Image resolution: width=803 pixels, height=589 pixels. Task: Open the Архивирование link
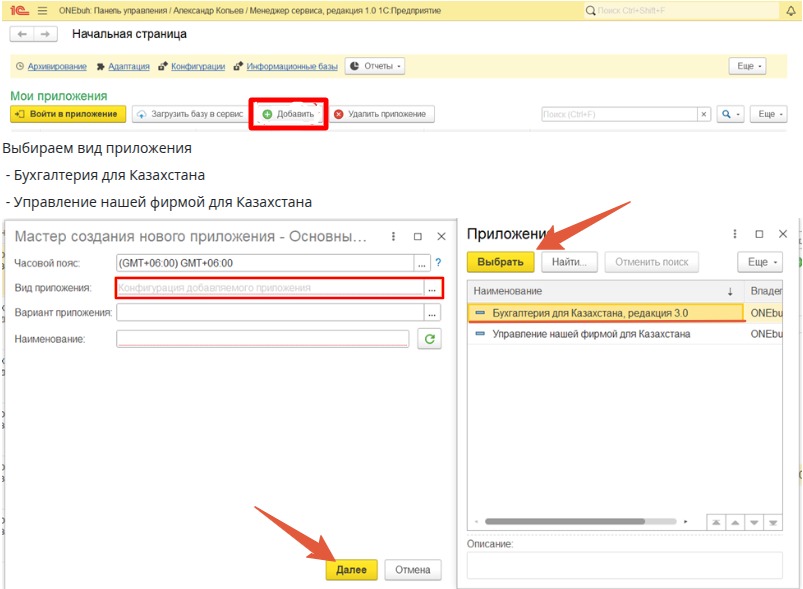pos(57,66)
